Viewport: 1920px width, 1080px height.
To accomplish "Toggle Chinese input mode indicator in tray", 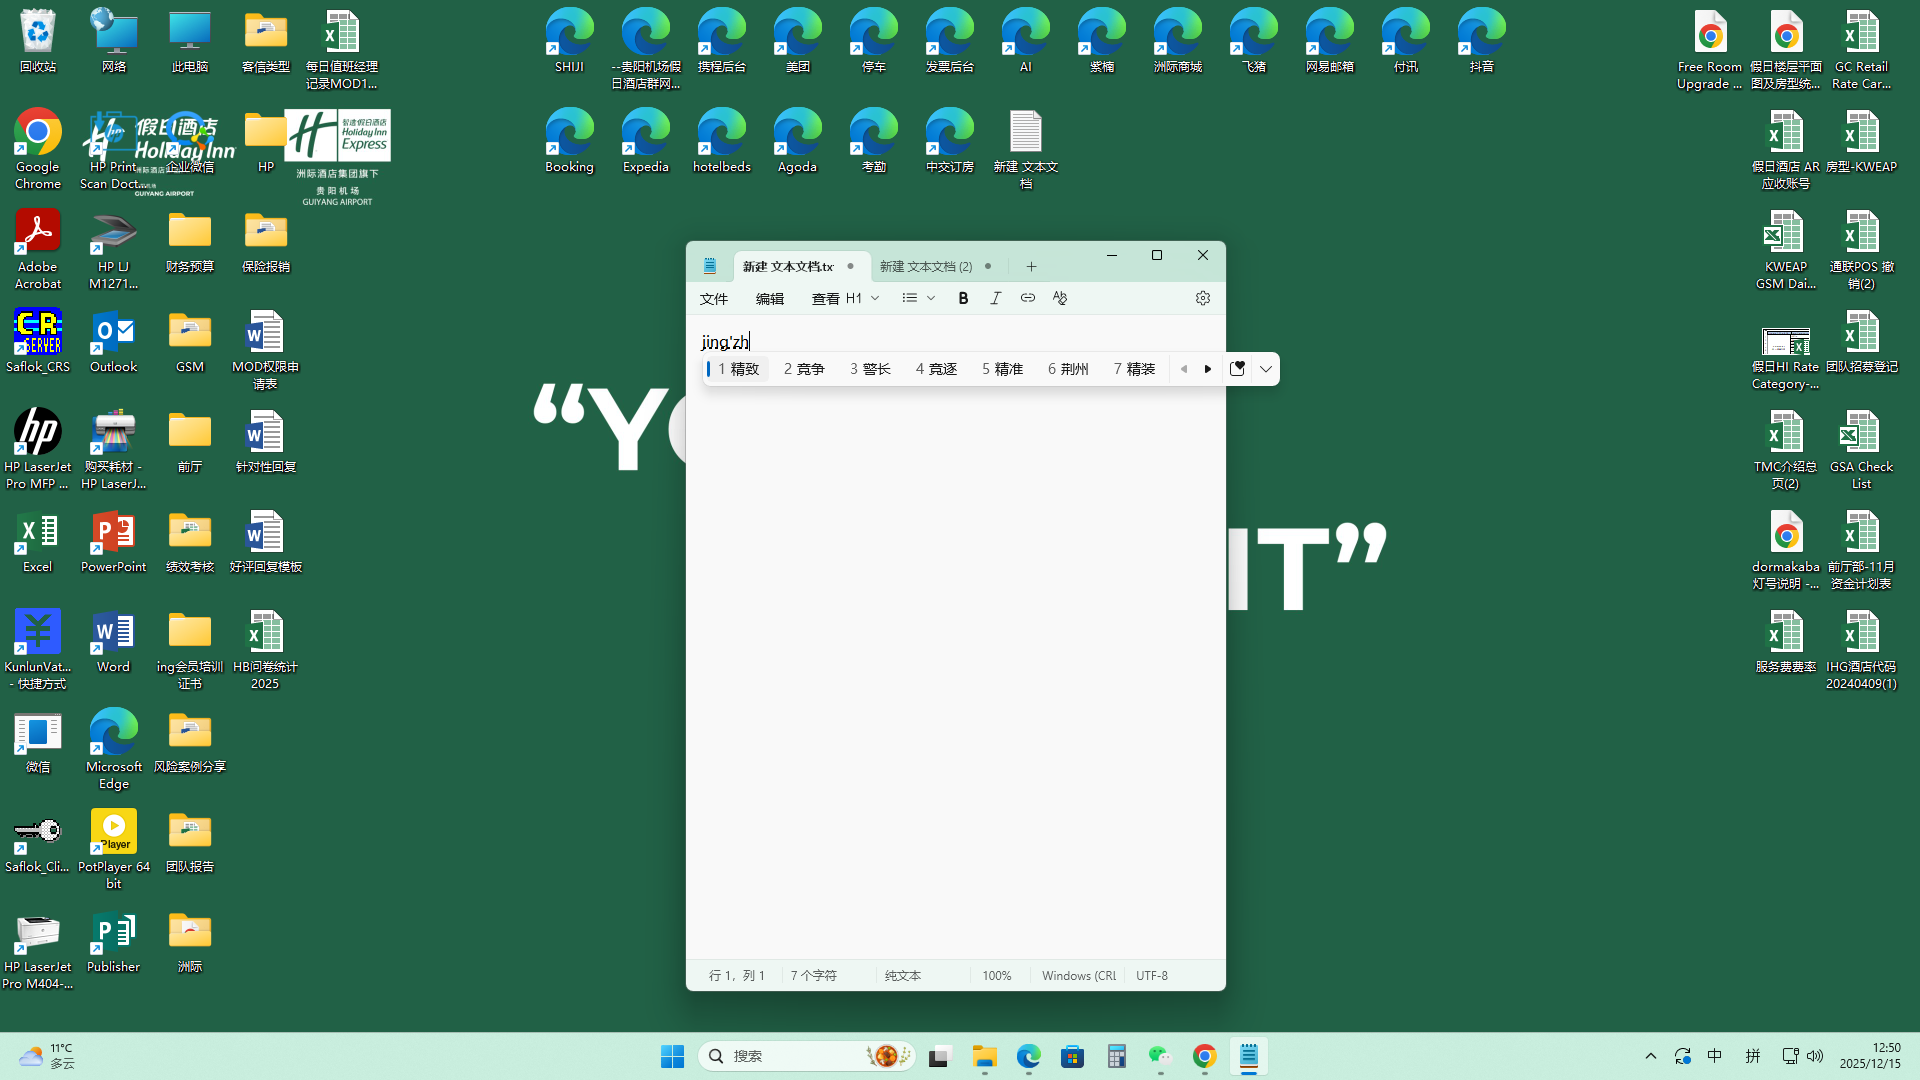I will (x=1714, y=1056).
